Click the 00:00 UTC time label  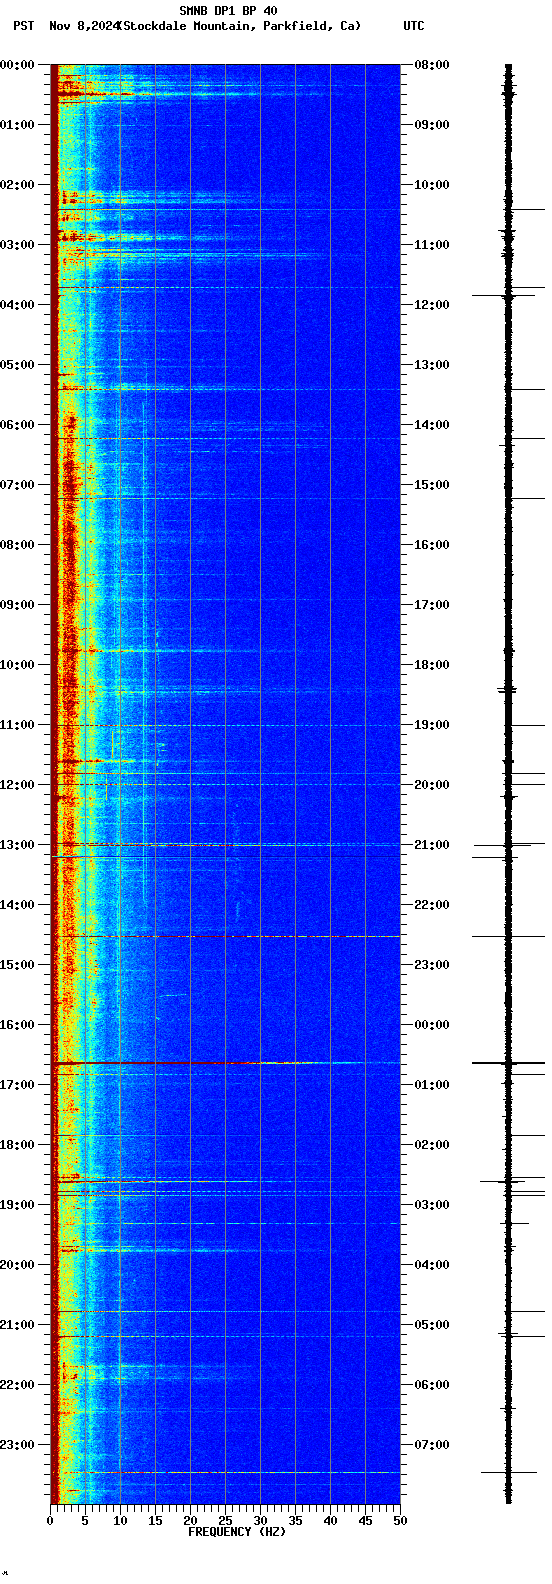coord(432,1025)
